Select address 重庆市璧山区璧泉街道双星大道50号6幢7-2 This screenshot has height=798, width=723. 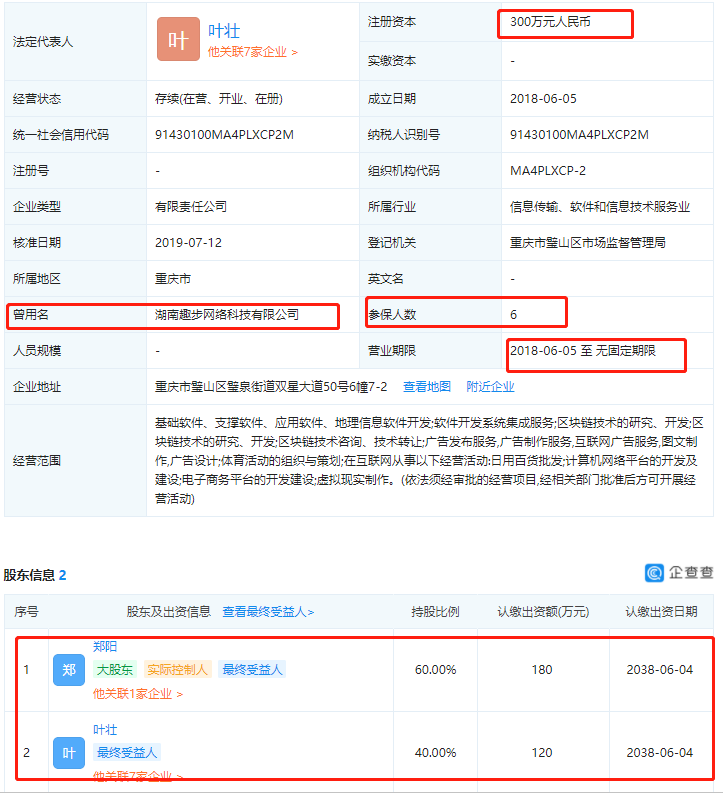pyautogui.click(x=271, y=387)
